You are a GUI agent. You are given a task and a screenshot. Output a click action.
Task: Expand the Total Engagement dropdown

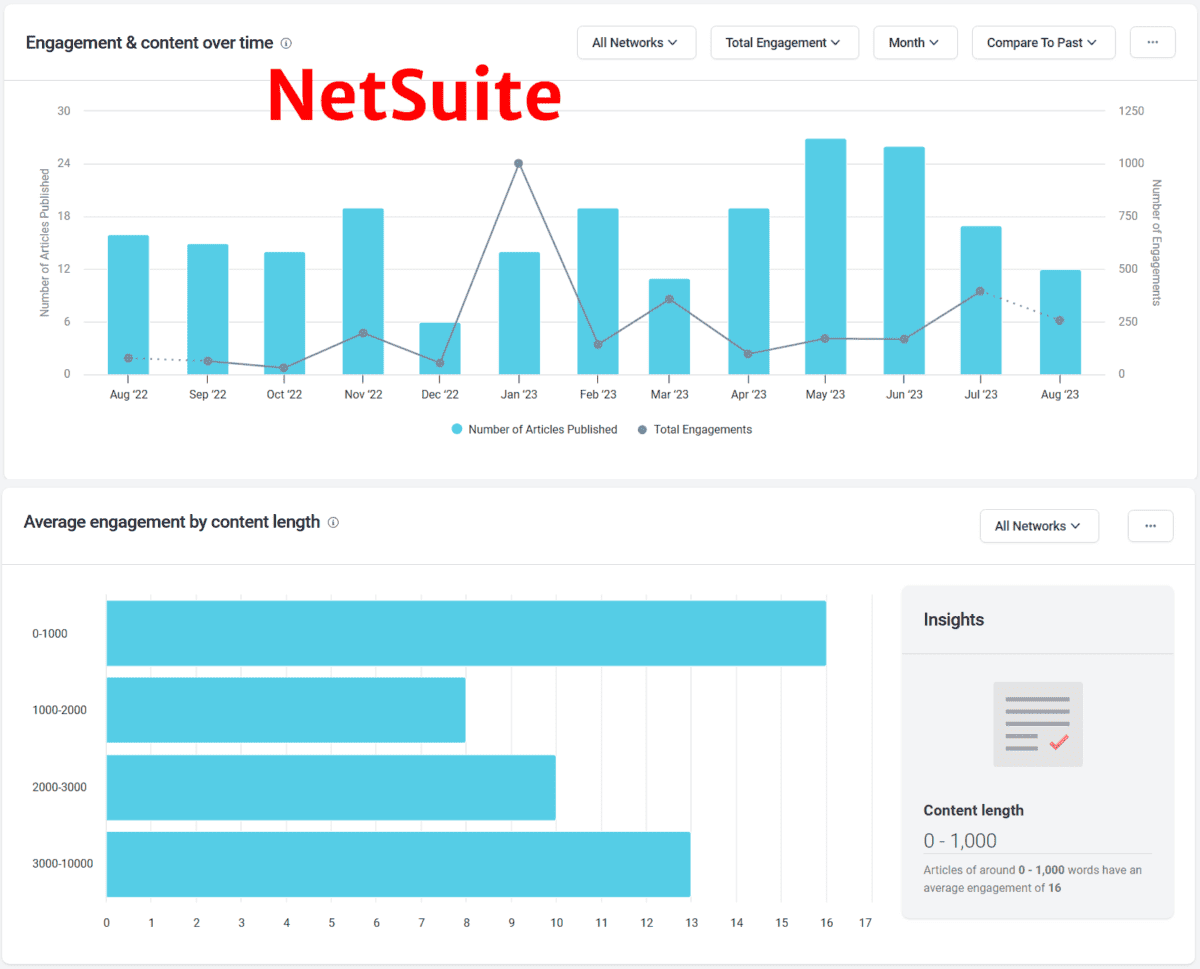(784, 43)
